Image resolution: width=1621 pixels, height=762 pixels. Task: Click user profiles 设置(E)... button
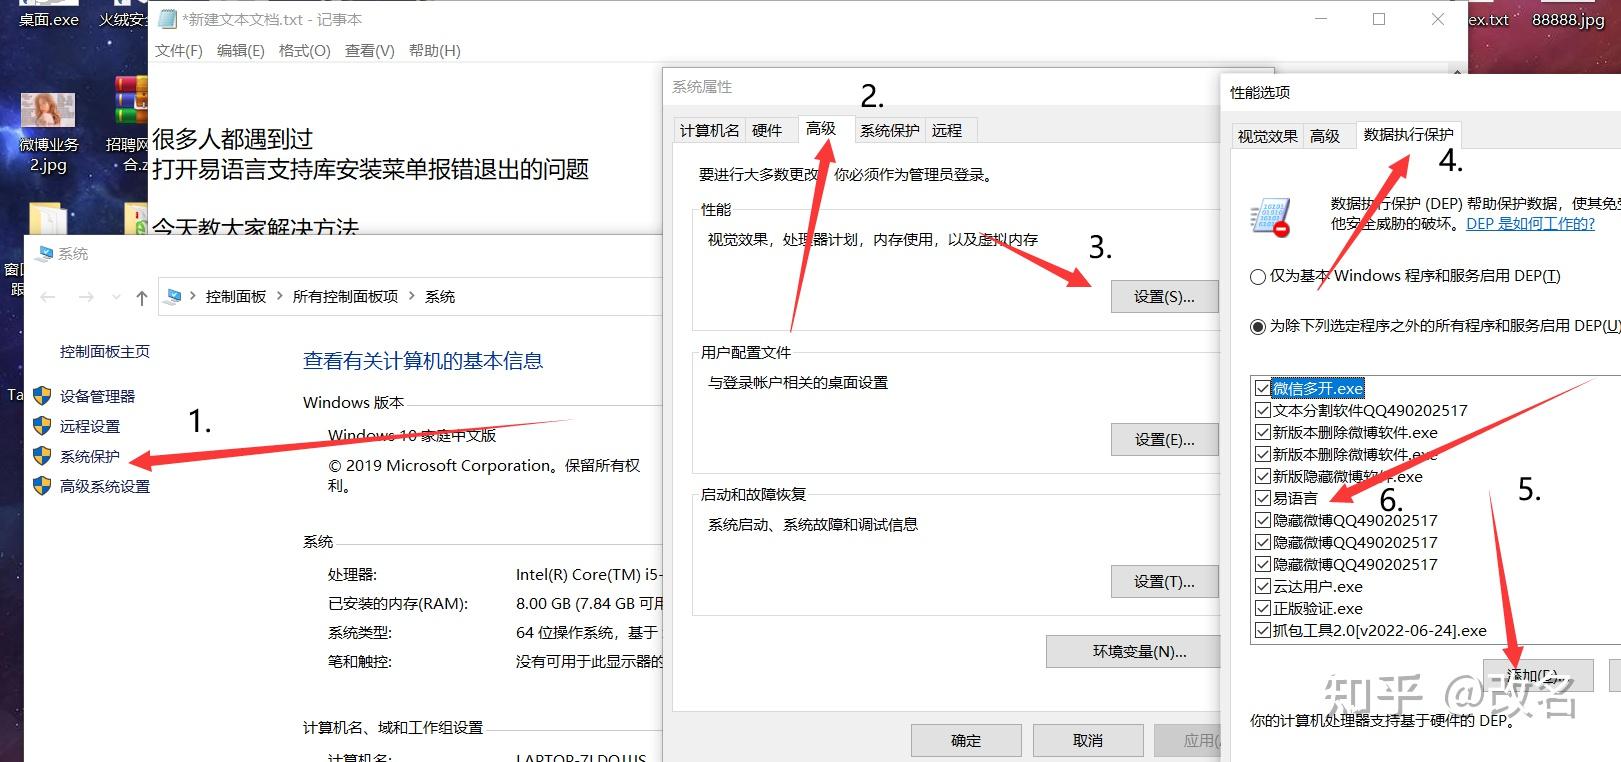1164,439
